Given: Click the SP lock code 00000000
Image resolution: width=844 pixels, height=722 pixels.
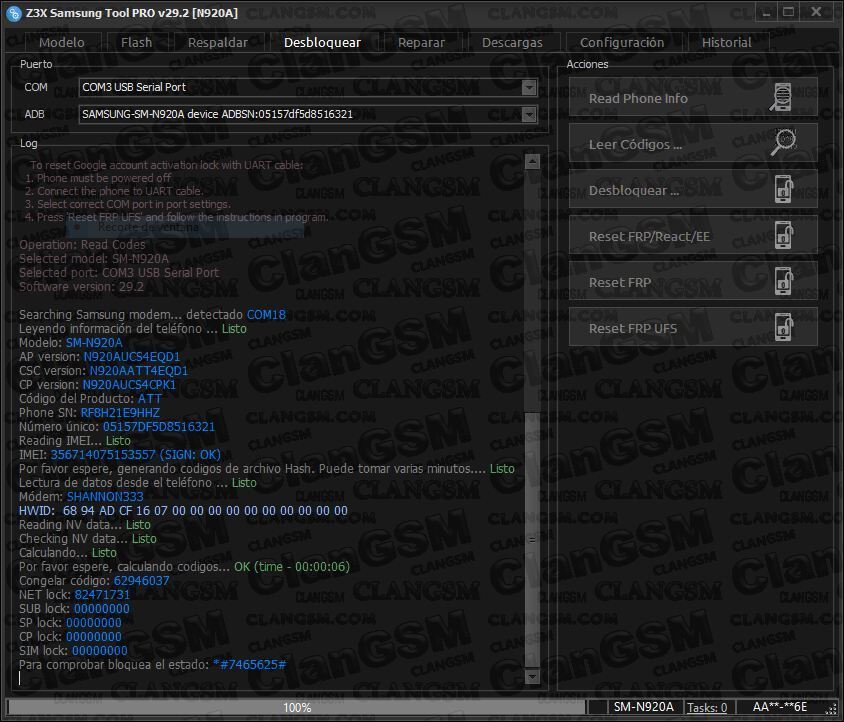Looking at the screenshot, I should 94,622.
